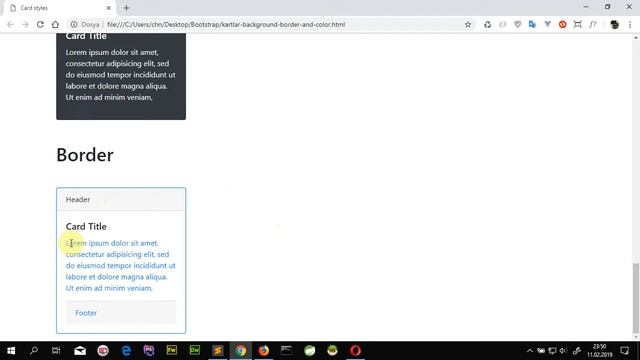Open the Windows notification center
640x360 pixels.
[624, 351]
